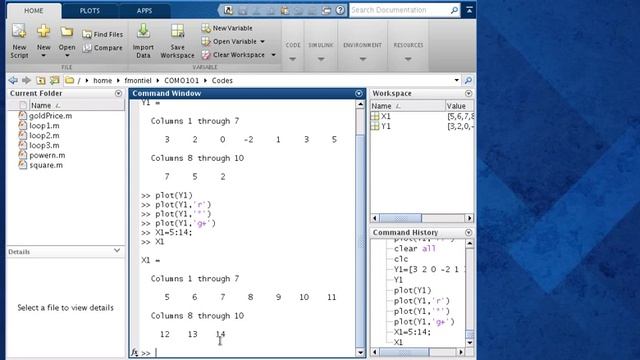Switch to the PLOTS tab

coord(90,11)
